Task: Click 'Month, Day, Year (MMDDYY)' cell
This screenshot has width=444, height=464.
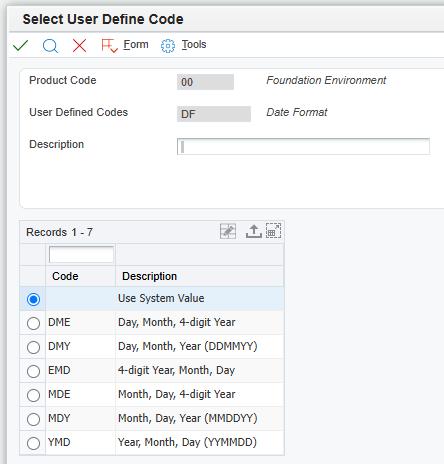Action: coord(199,419)
